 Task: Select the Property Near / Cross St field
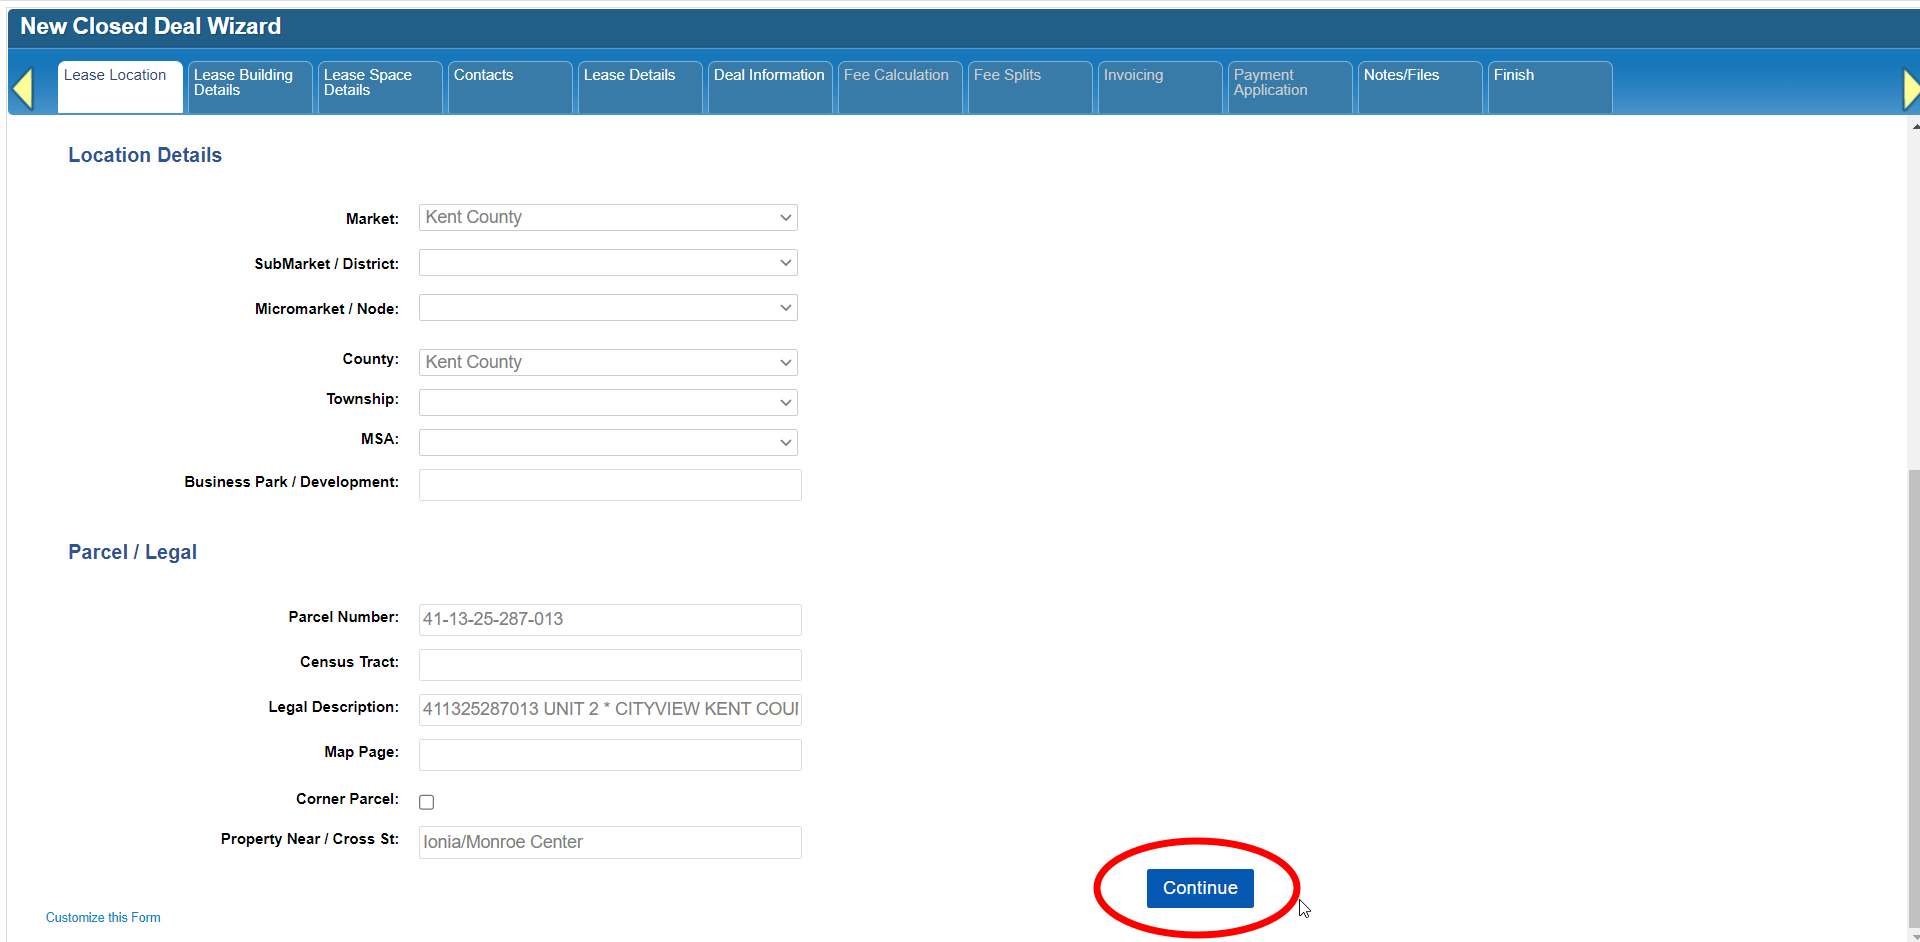[610, 842]
